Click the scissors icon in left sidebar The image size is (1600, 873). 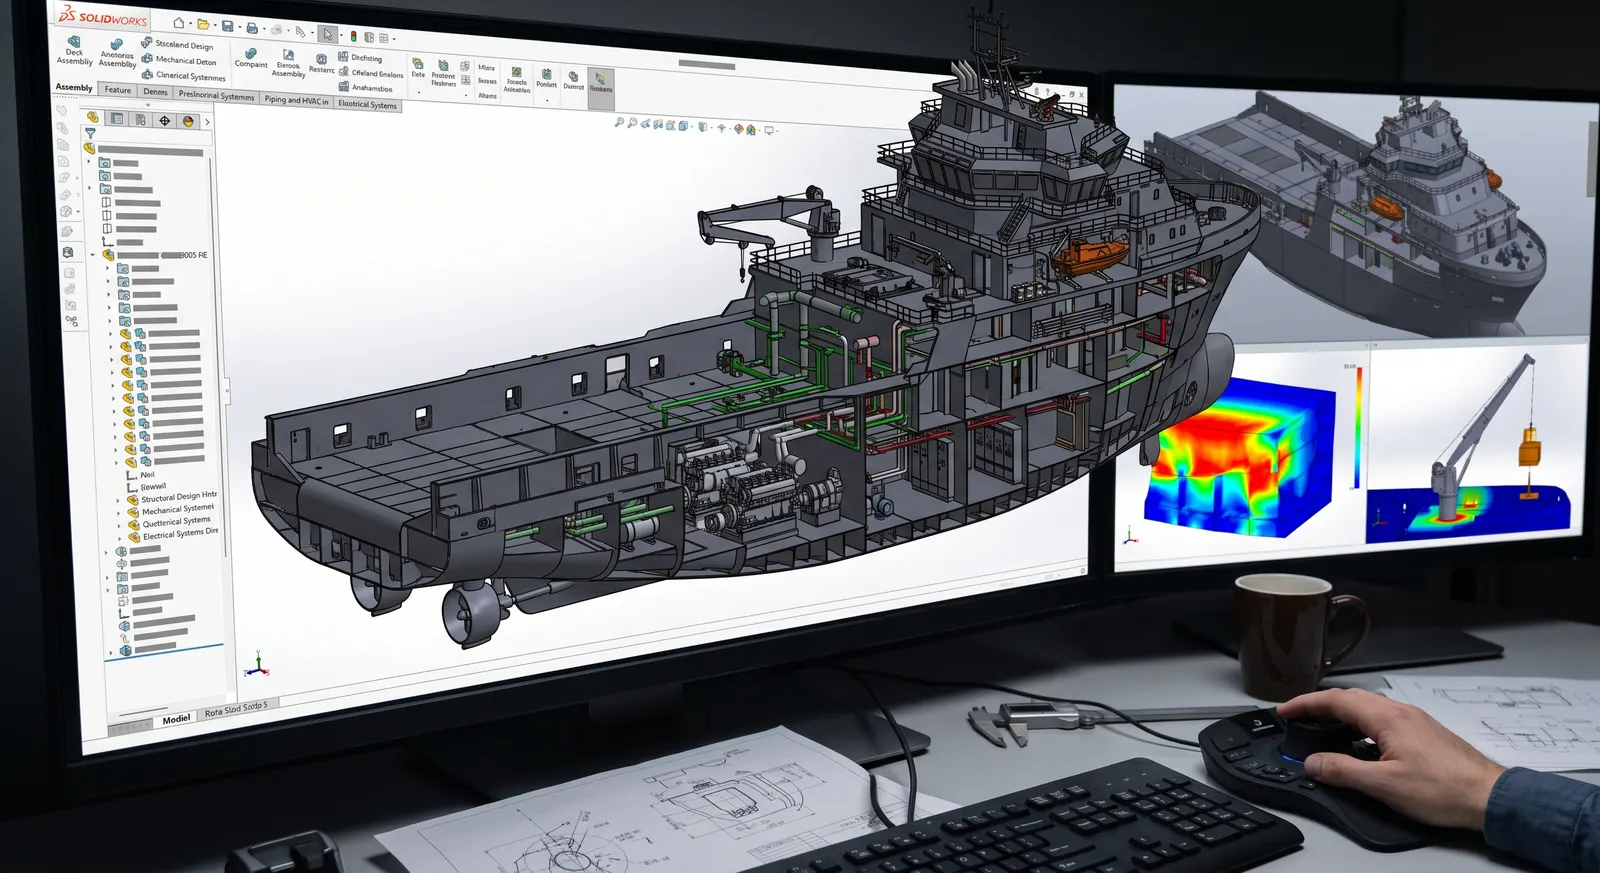[x=71, y=321]
